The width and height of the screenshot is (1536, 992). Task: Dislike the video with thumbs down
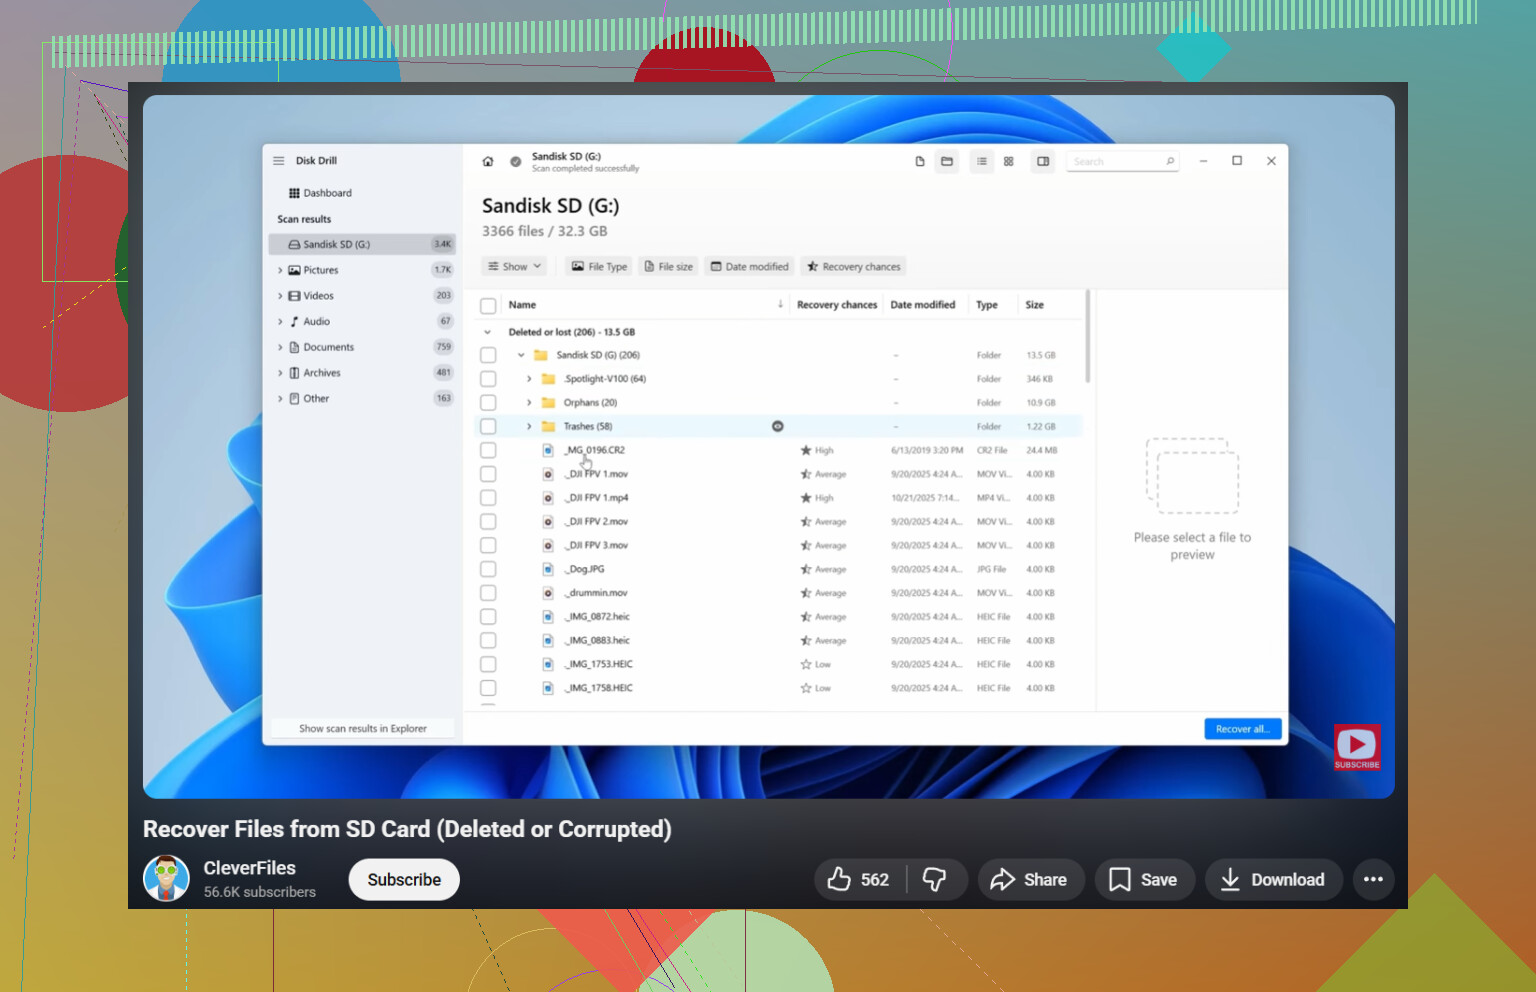coord(935,880)
